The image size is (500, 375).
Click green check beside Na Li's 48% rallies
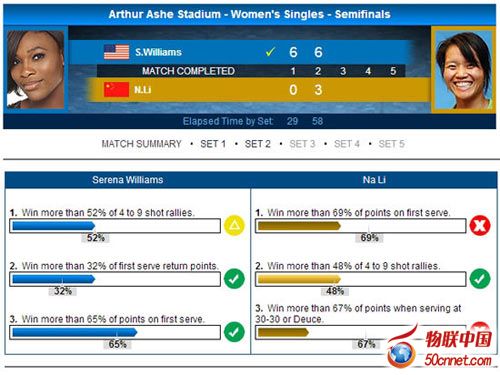pos(480,279)
